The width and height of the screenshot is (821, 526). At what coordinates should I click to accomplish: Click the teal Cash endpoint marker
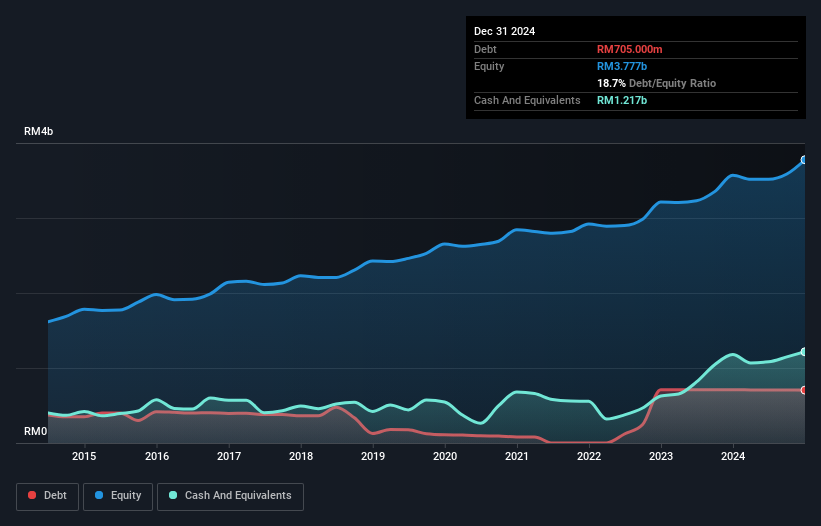804,352
